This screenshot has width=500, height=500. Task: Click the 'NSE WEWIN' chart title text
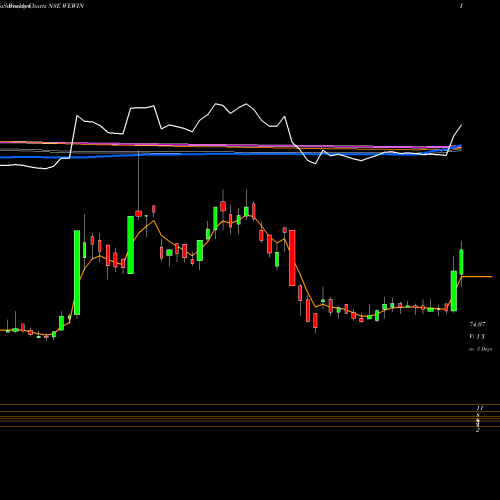(x=66, y=6)
